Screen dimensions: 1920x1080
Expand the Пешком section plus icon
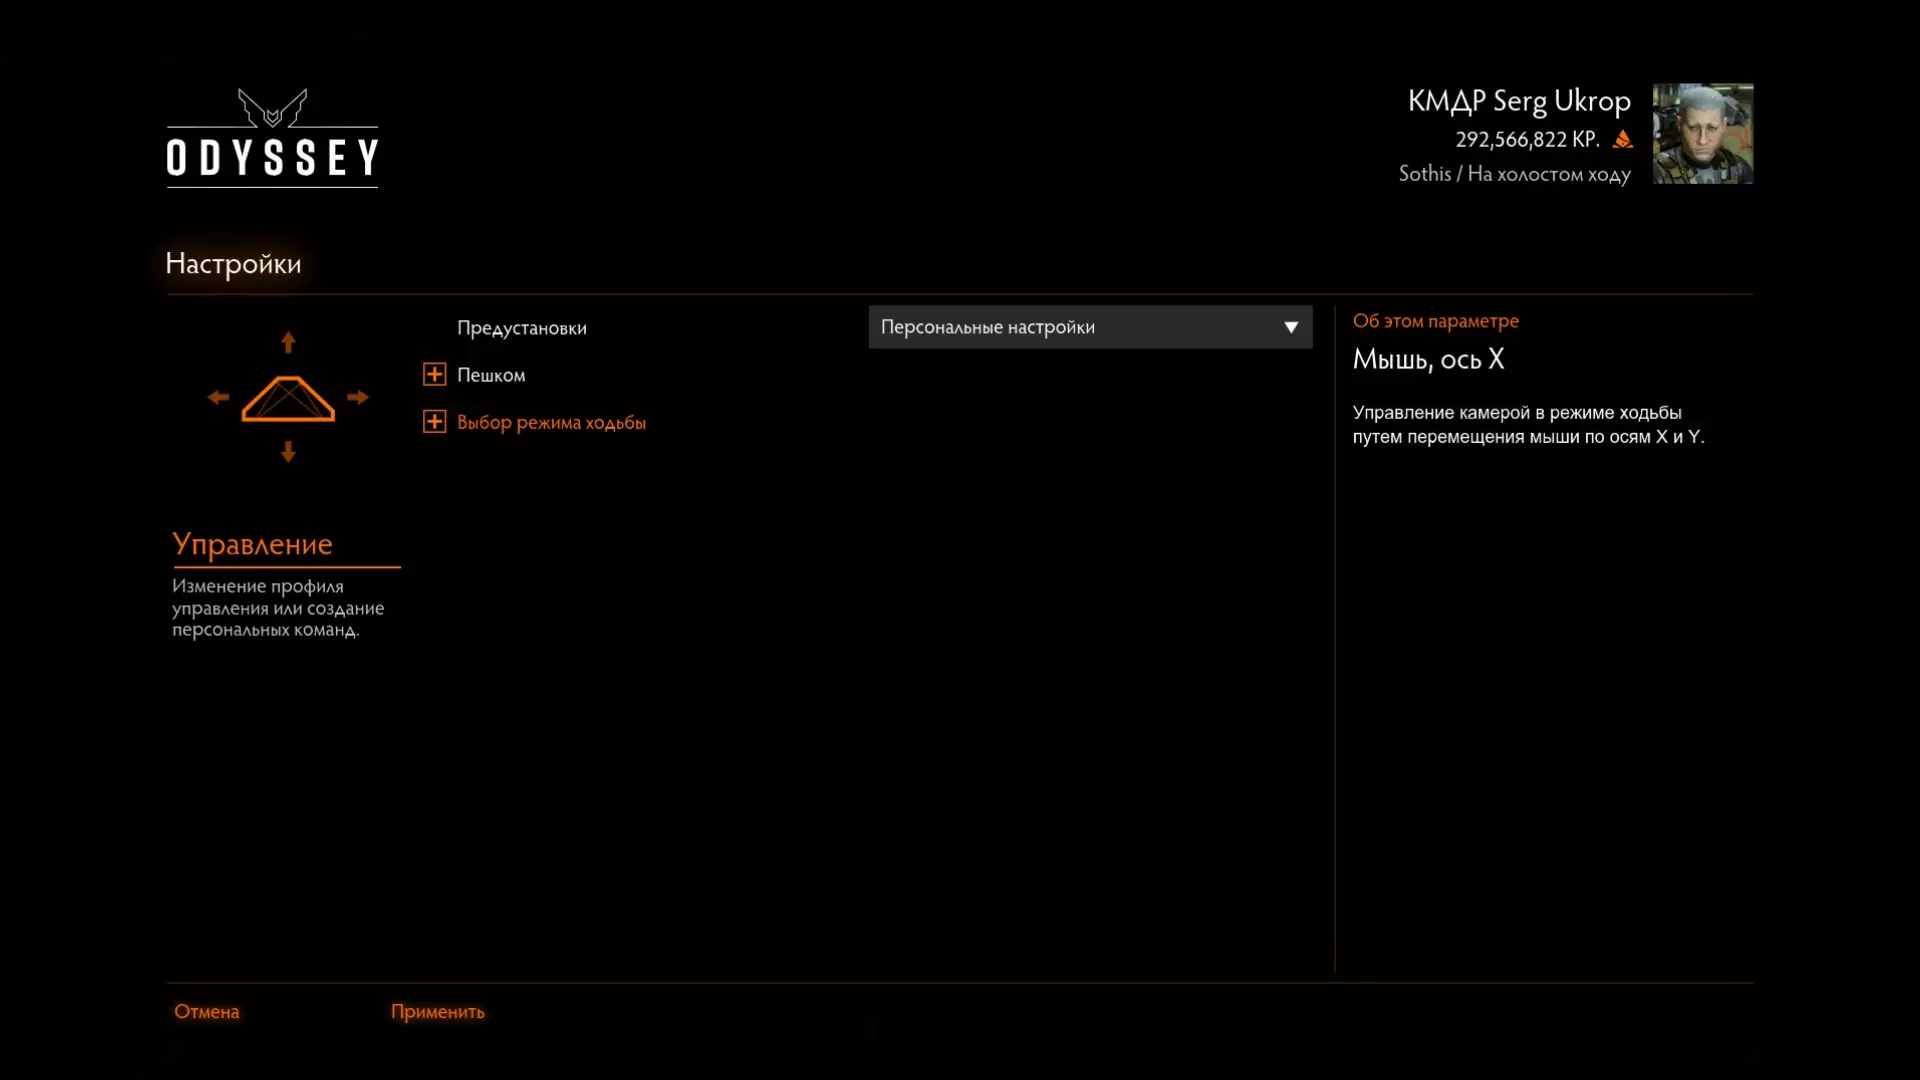pos(434,375)
